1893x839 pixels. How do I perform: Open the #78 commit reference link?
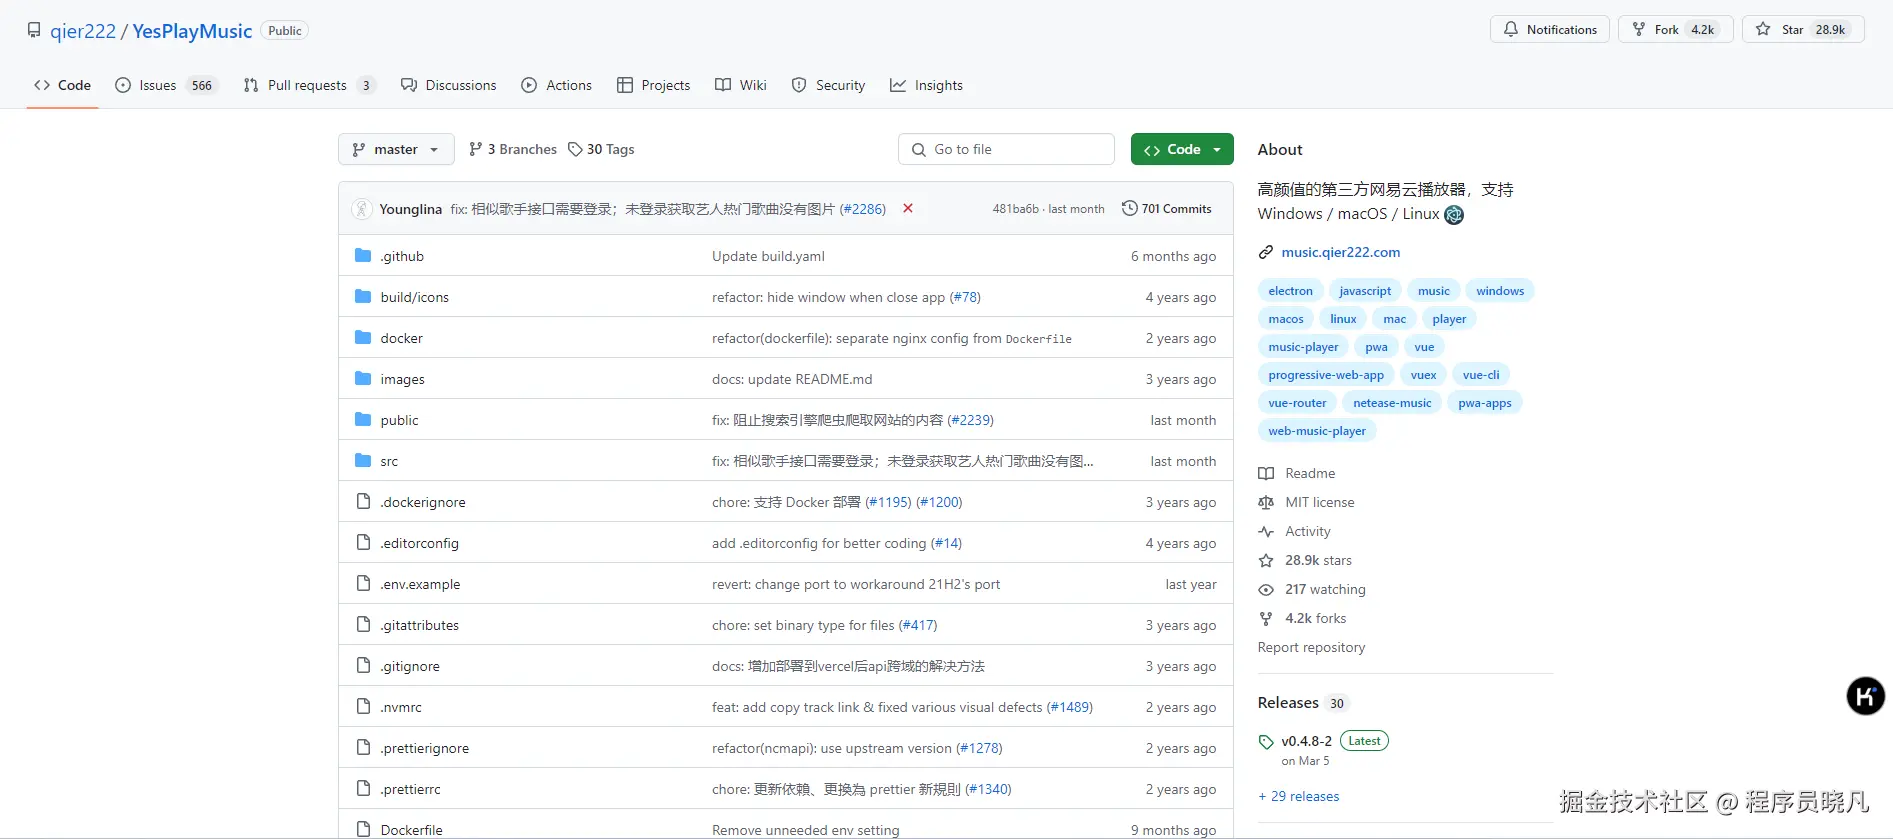[965, 297]
